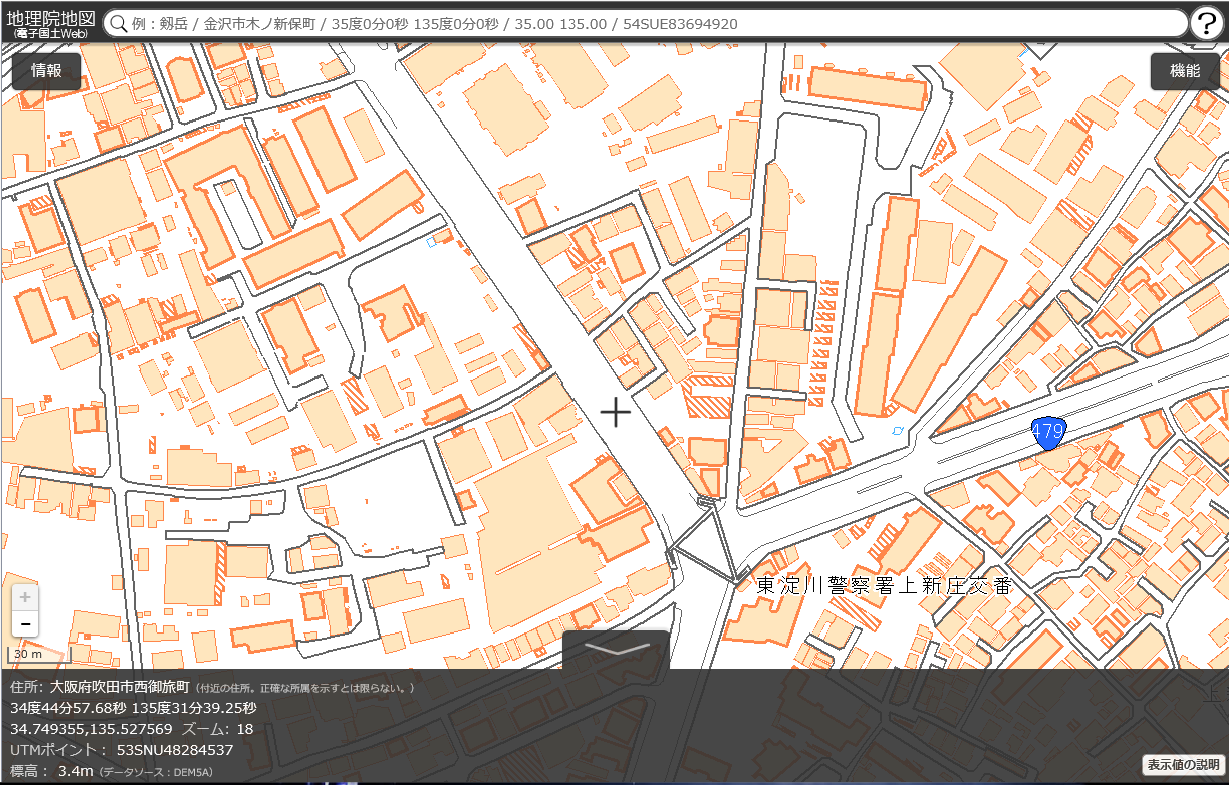The image size is (1229, 785).
Task: Click the UTM point value 53SNU48284537
Action: (x=175, y=749)
